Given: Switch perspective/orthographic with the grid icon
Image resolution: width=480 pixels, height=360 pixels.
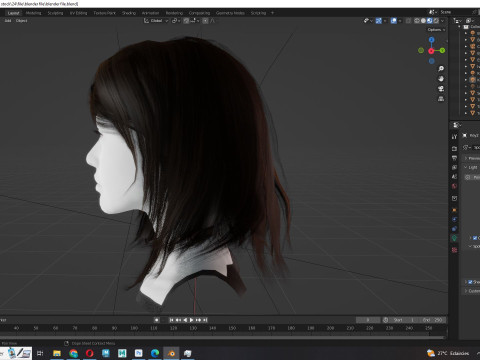Looking at the screenshot, I should point(441,99).
